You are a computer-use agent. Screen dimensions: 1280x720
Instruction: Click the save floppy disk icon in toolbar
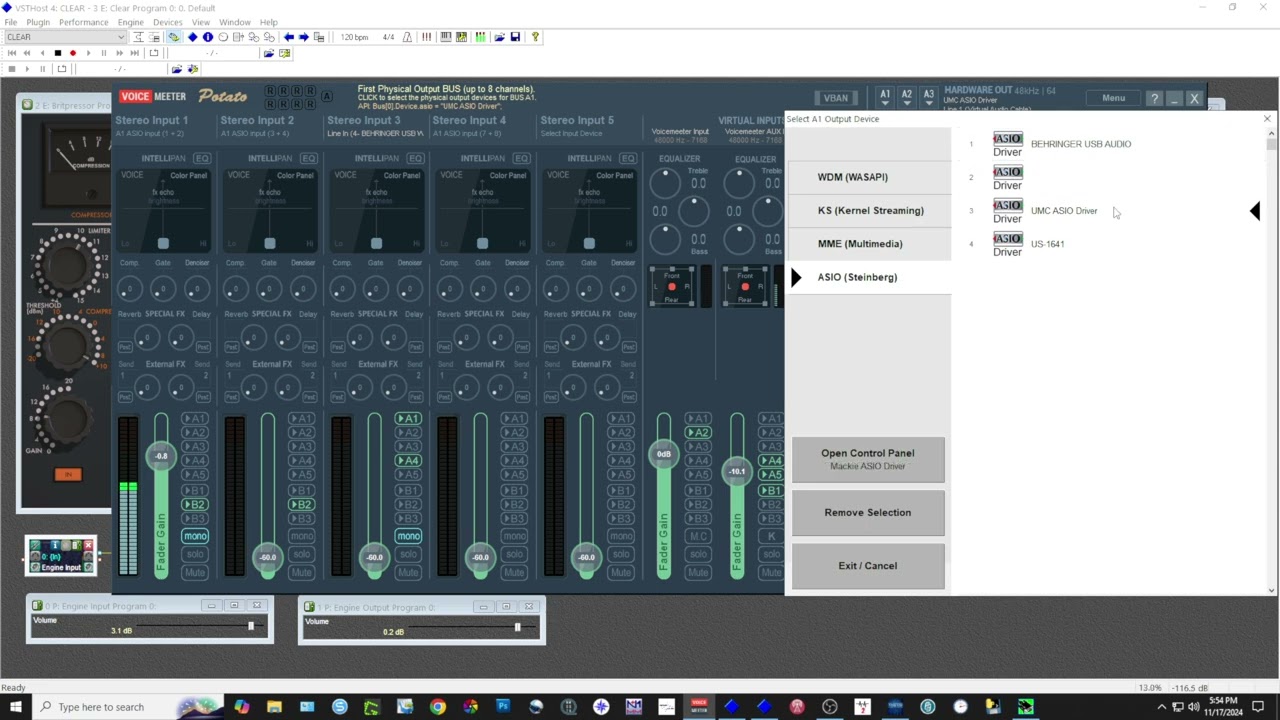[515, 37]
